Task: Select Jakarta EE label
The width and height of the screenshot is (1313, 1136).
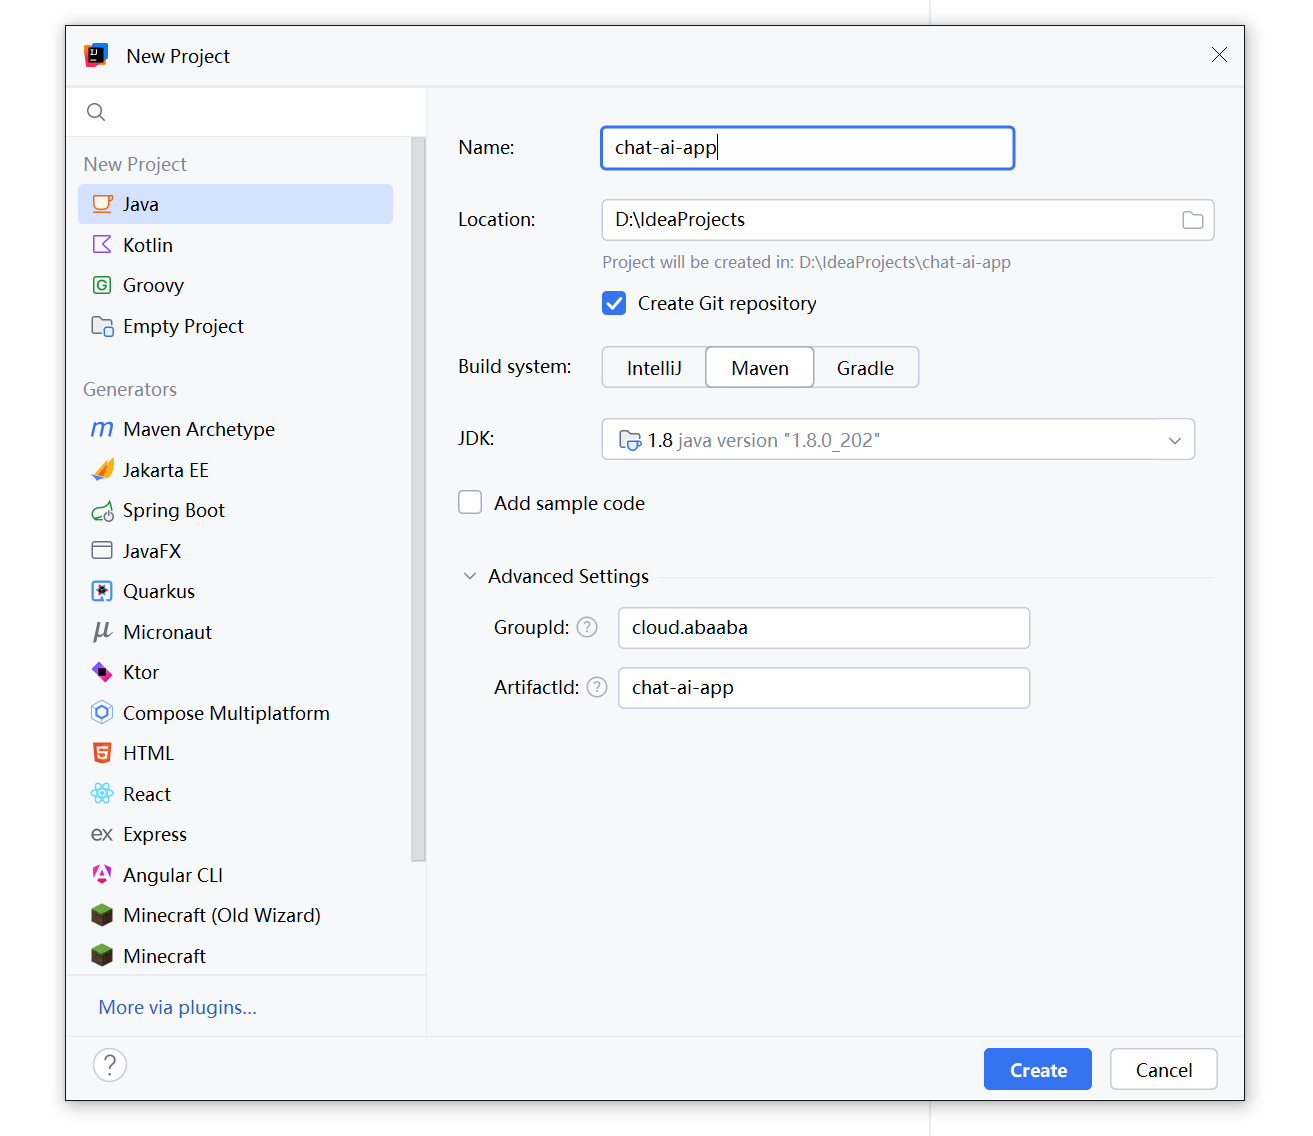Action: tap(166, 470)
